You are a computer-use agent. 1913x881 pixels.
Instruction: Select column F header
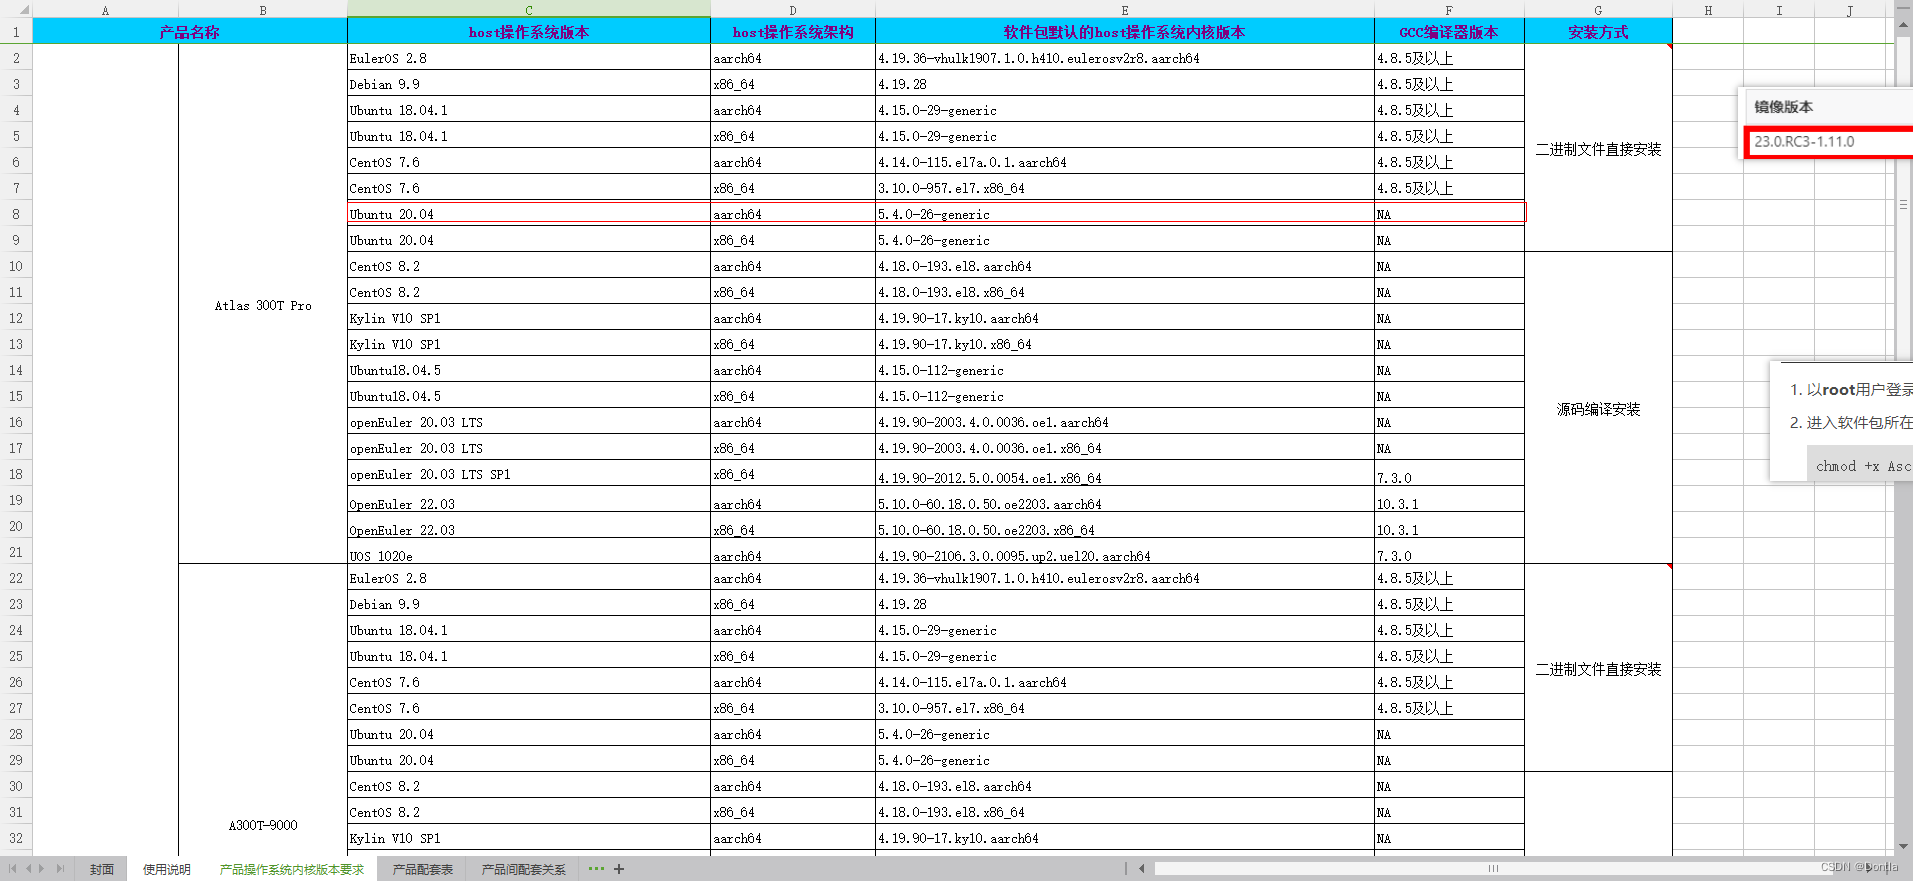pyautogui.click(x=1449, y=10)
